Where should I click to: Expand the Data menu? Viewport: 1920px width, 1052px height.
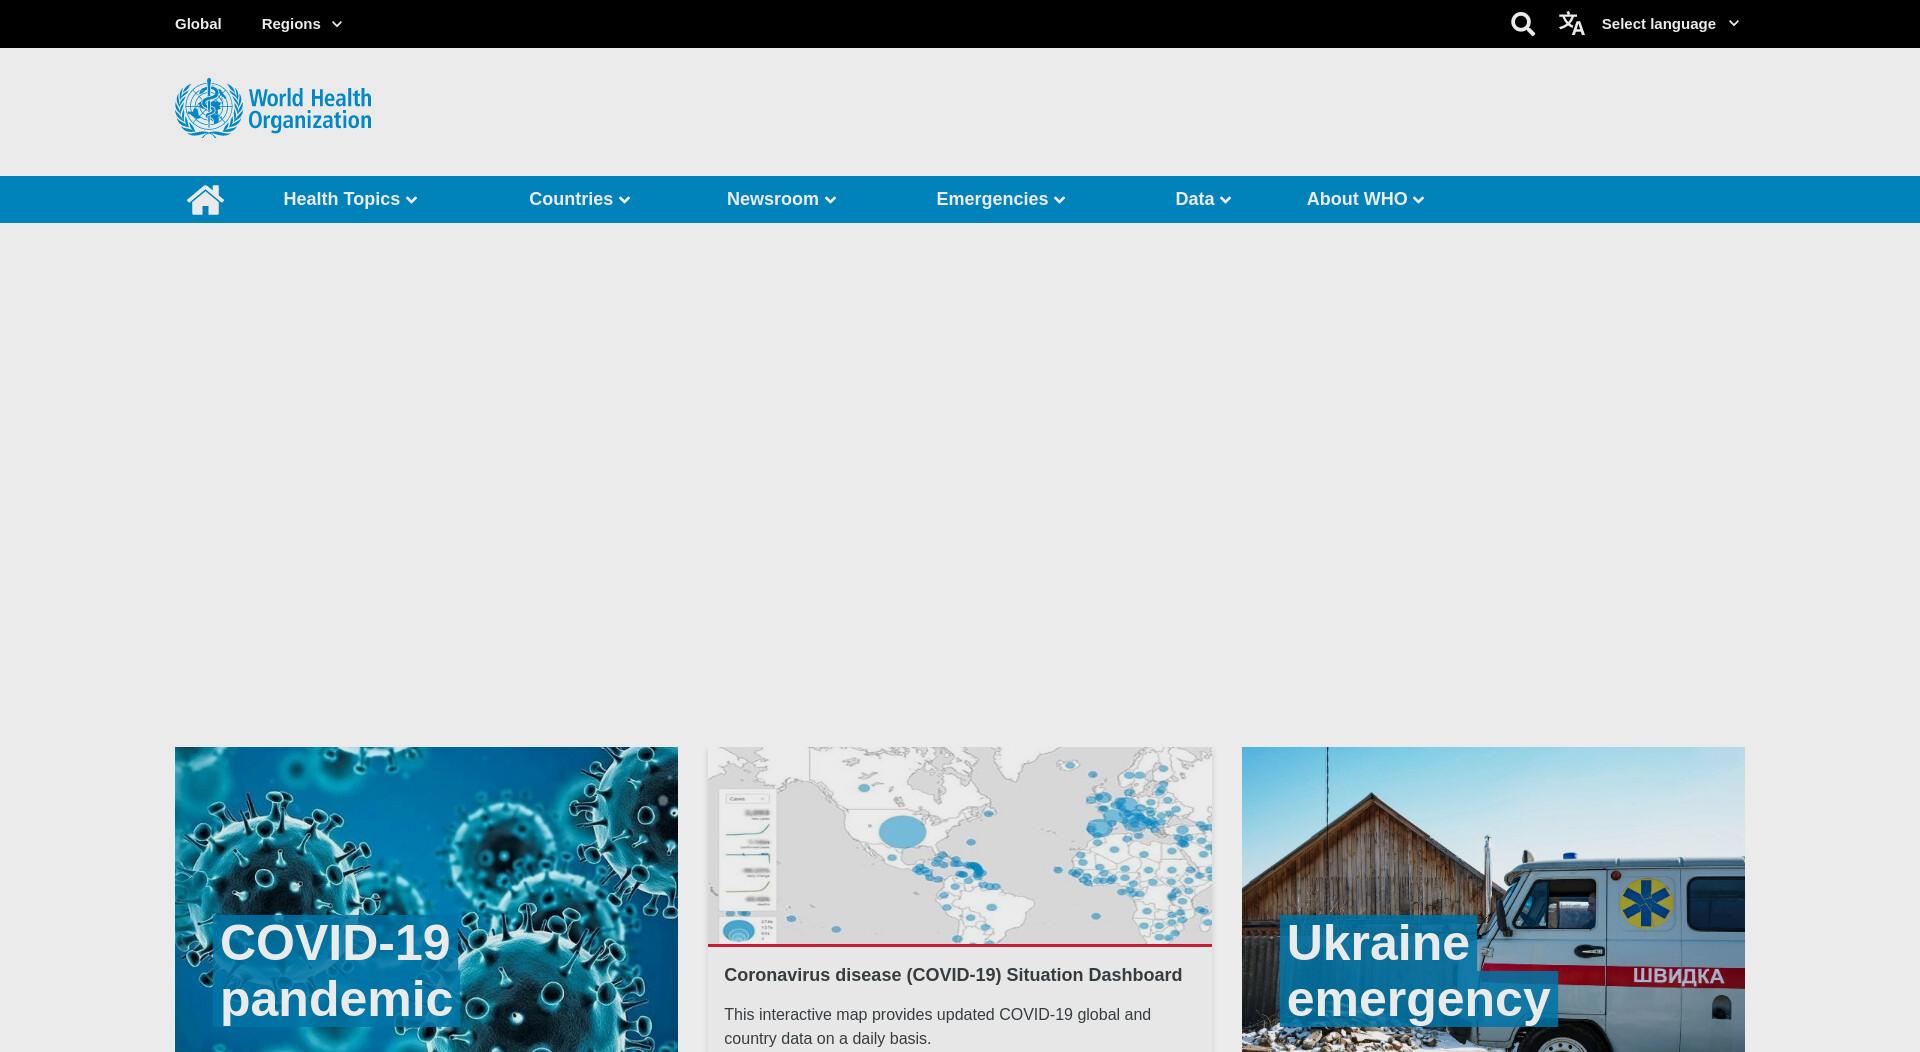(1203, 199)
